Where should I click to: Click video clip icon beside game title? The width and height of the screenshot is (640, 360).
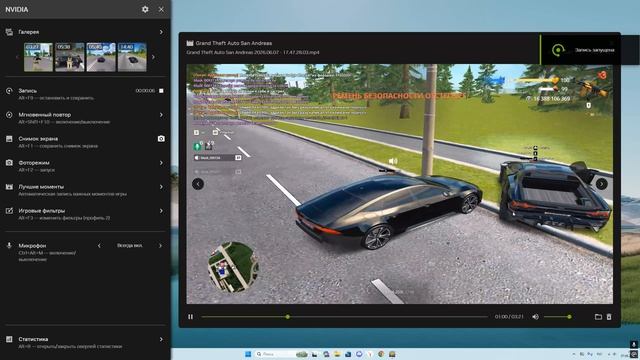[190, 43]
